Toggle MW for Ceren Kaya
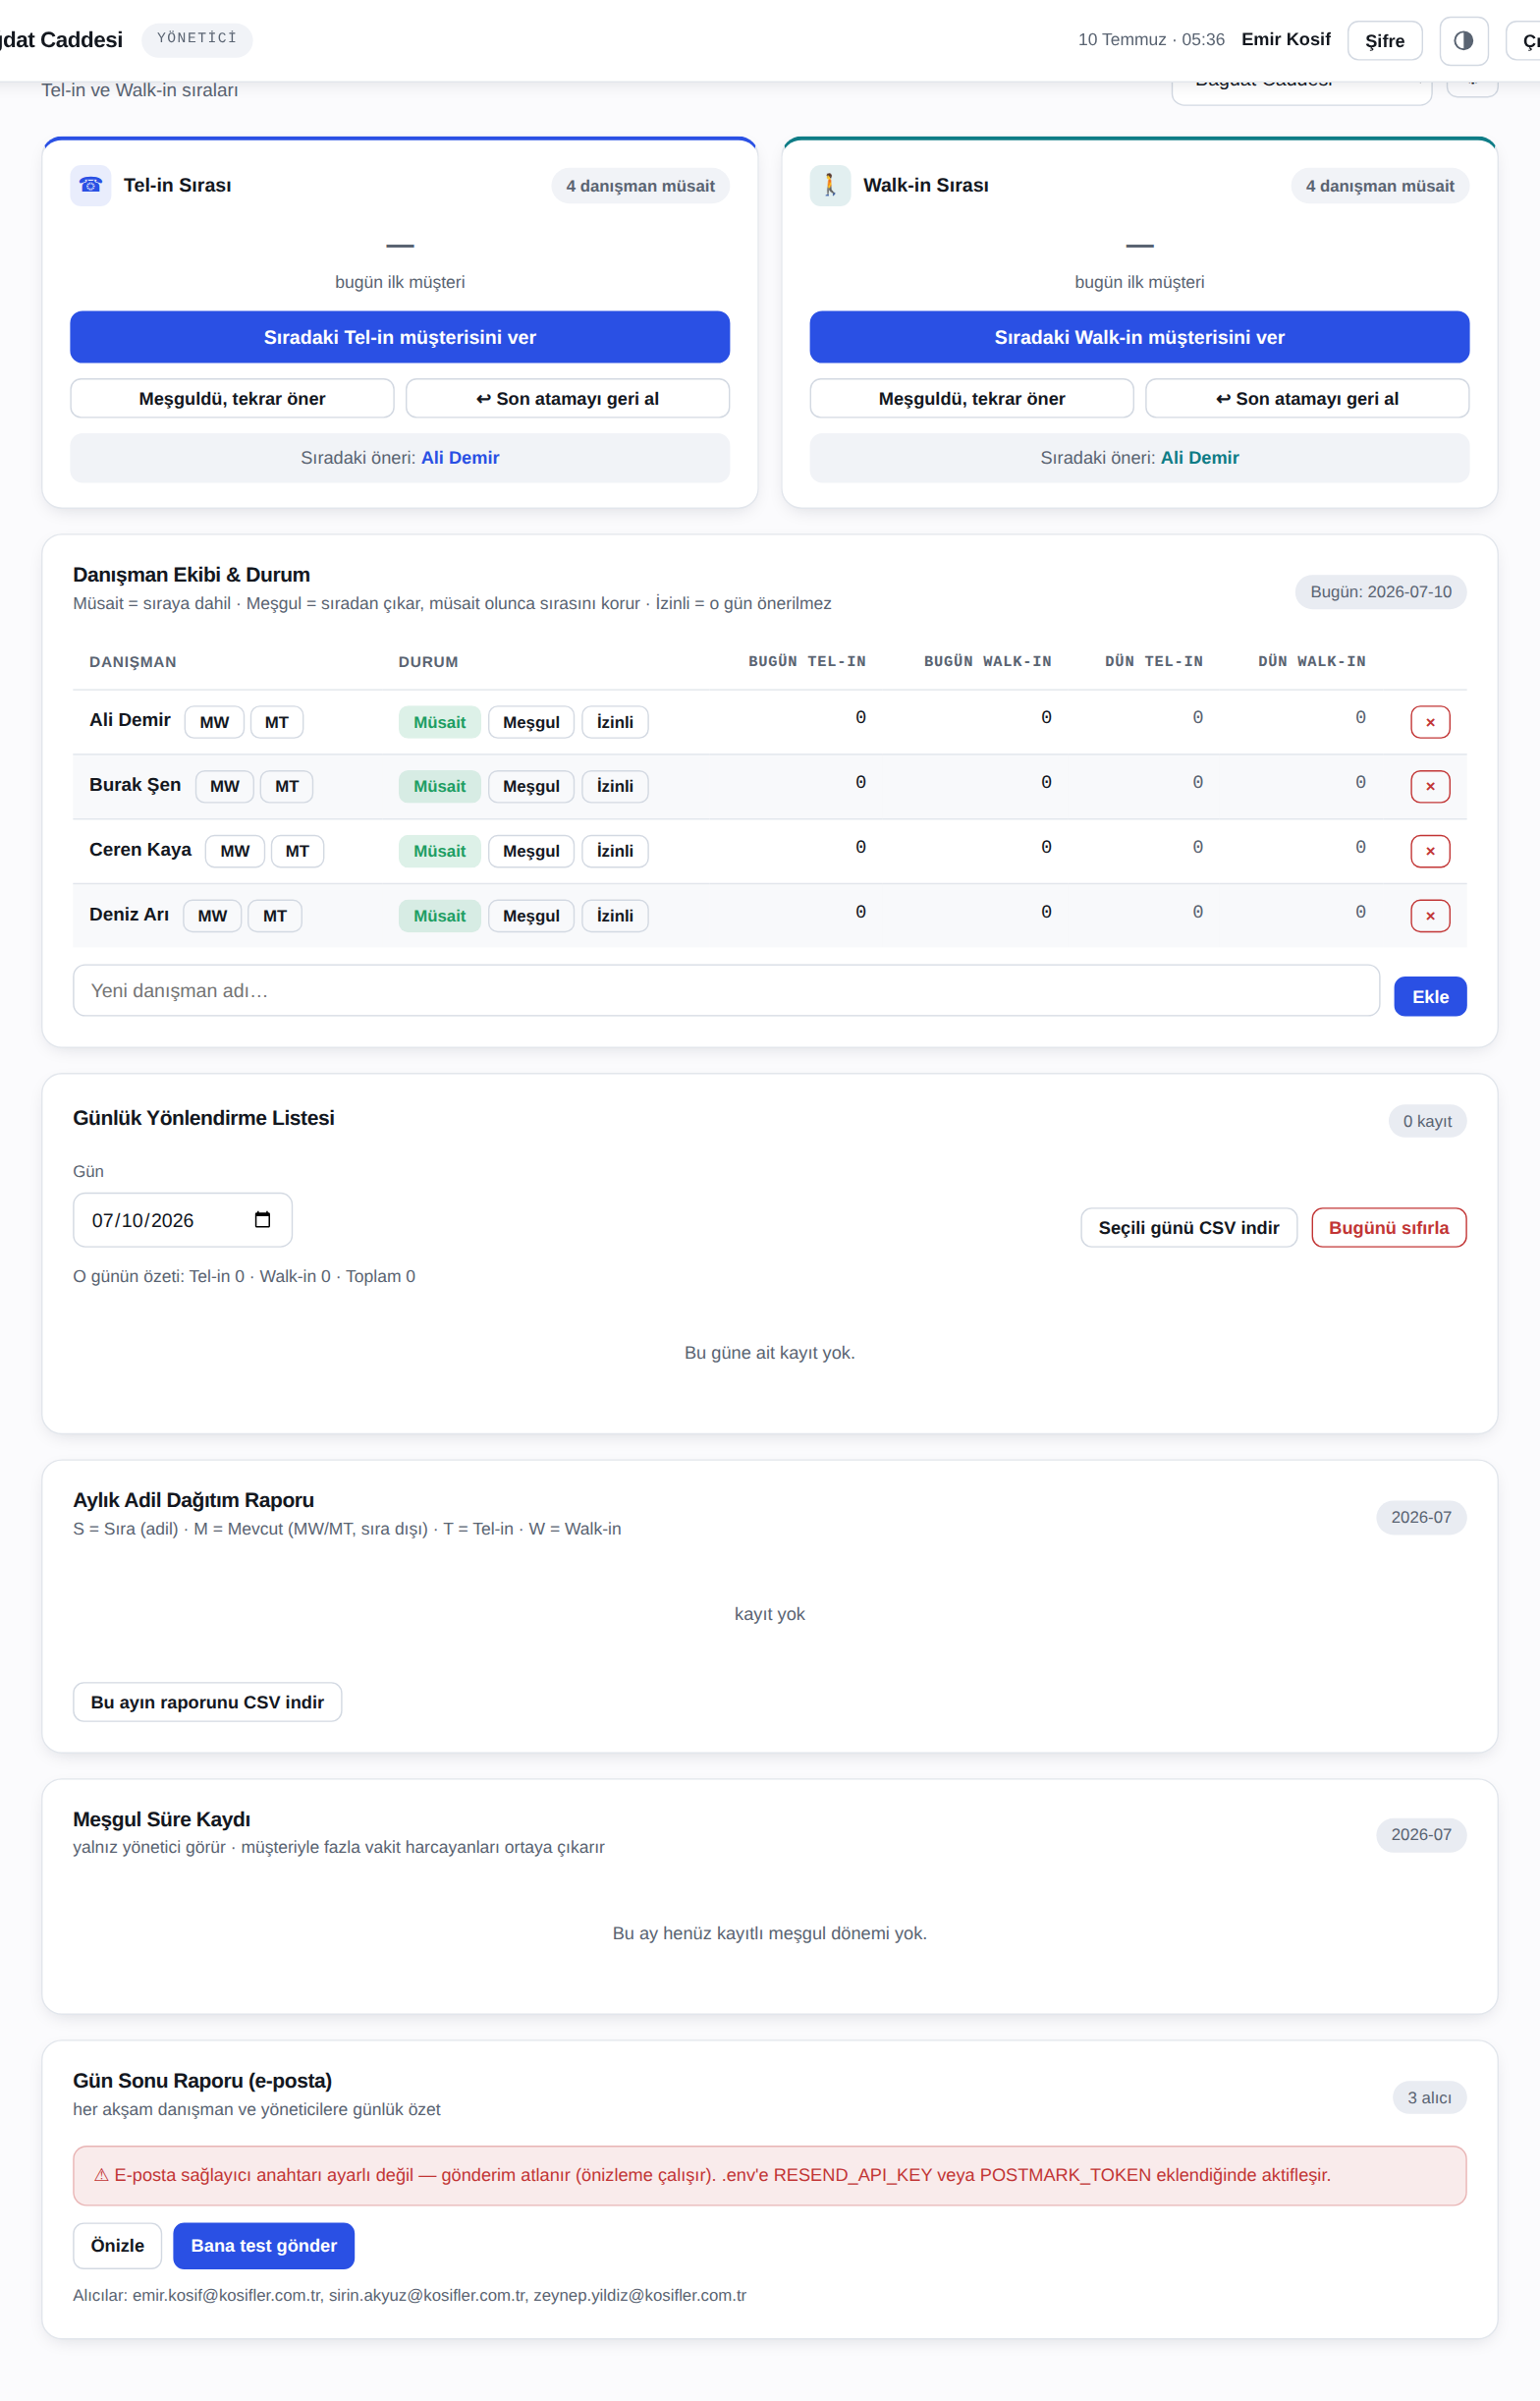The height and width of the screenshot is (2401, 1540). pyautogui.click(x=234, y=851)
